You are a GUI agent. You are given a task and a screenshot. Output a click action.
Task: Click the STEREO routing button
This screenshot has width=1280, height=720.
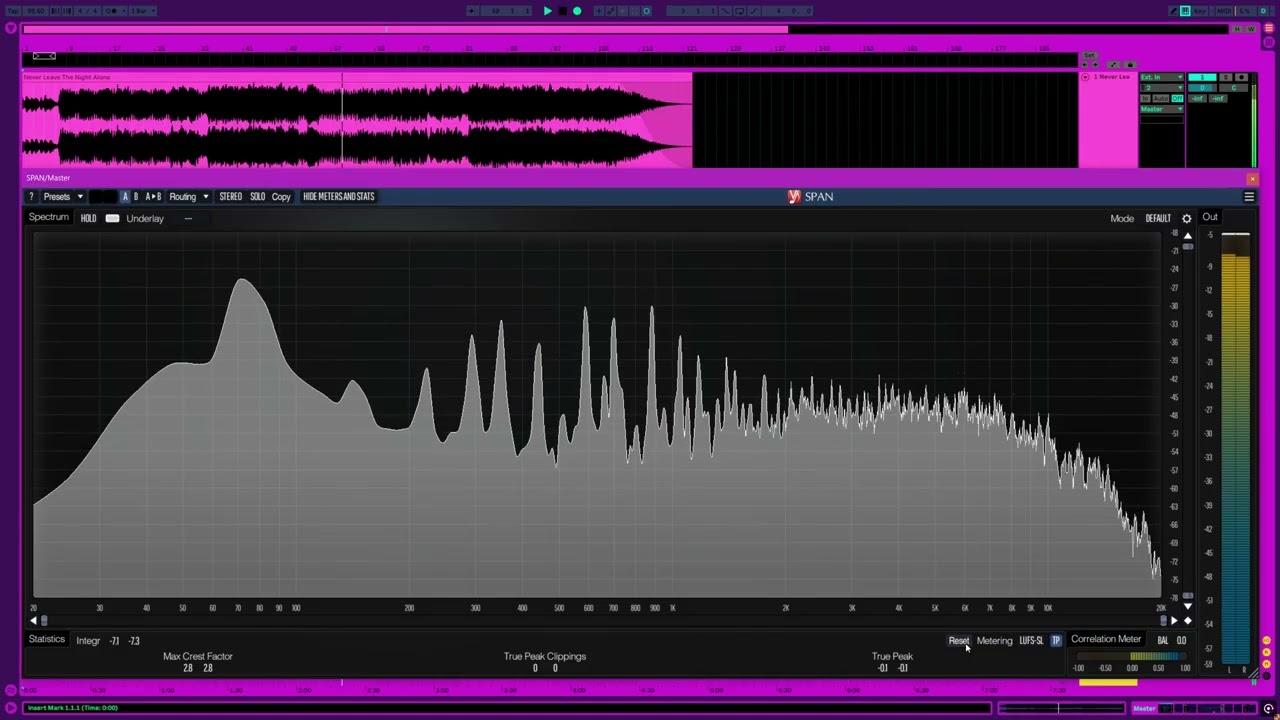tap(231, 197)
